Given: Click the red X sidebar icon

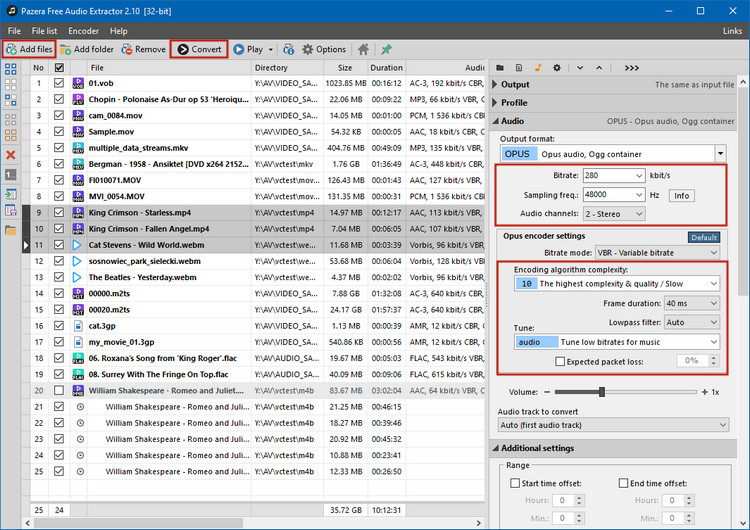Looking at the screenshot, I should (x=11, y=155).
